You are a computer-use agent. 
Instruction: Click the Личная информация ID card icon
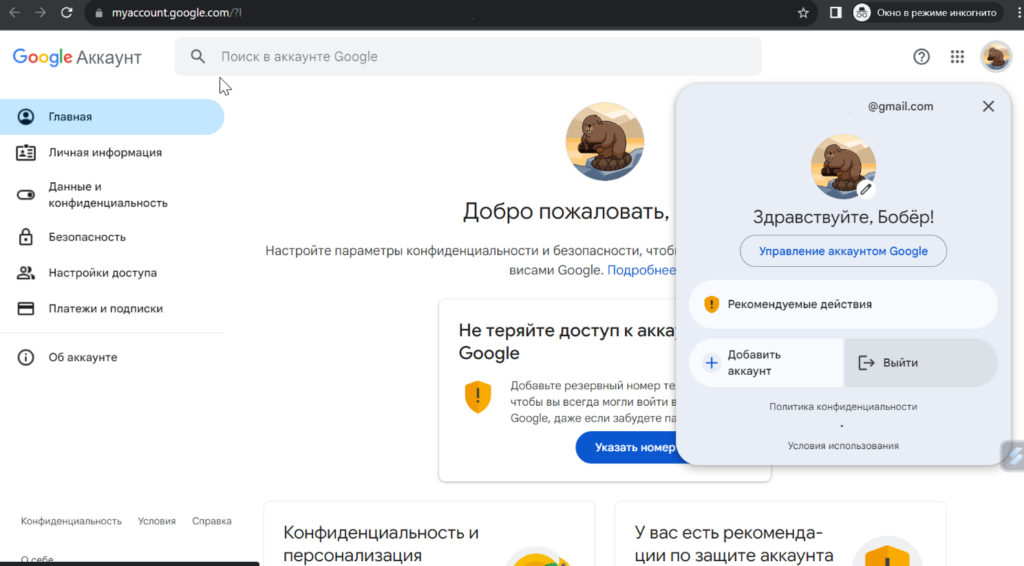click(x=25, y=153)
